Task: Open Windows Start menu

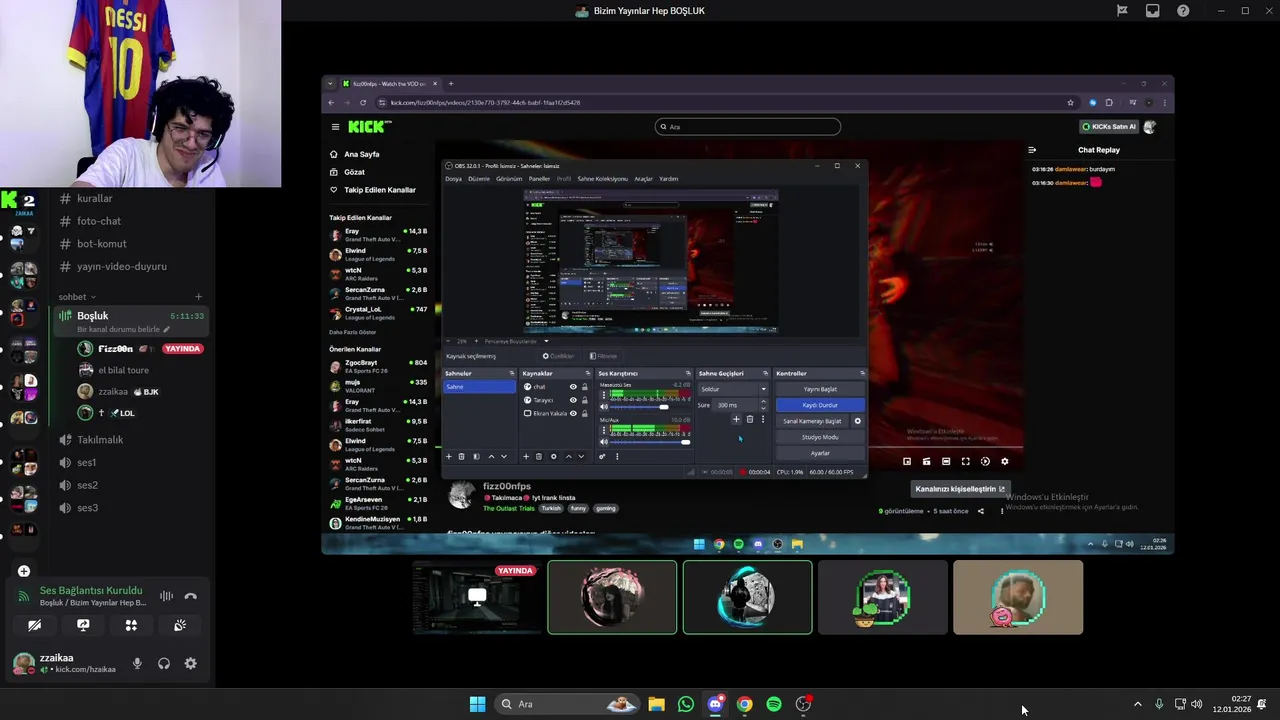Action: coord(477,704)
